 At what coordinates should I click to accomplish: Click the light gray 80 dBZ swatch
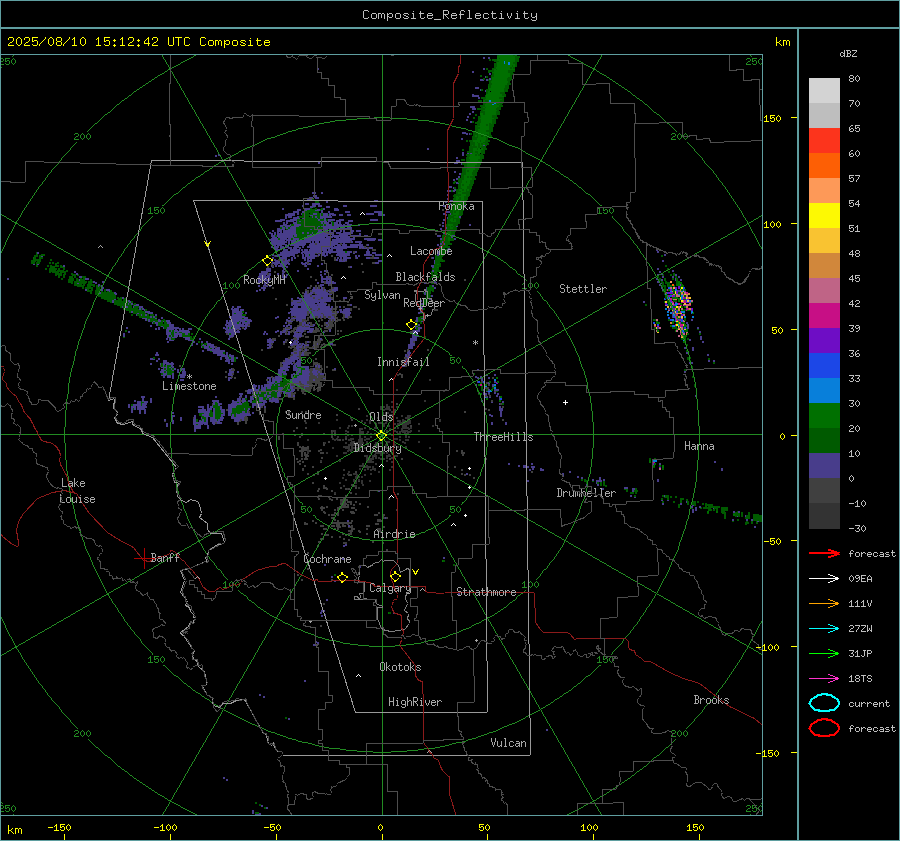[x=824, y=91]
